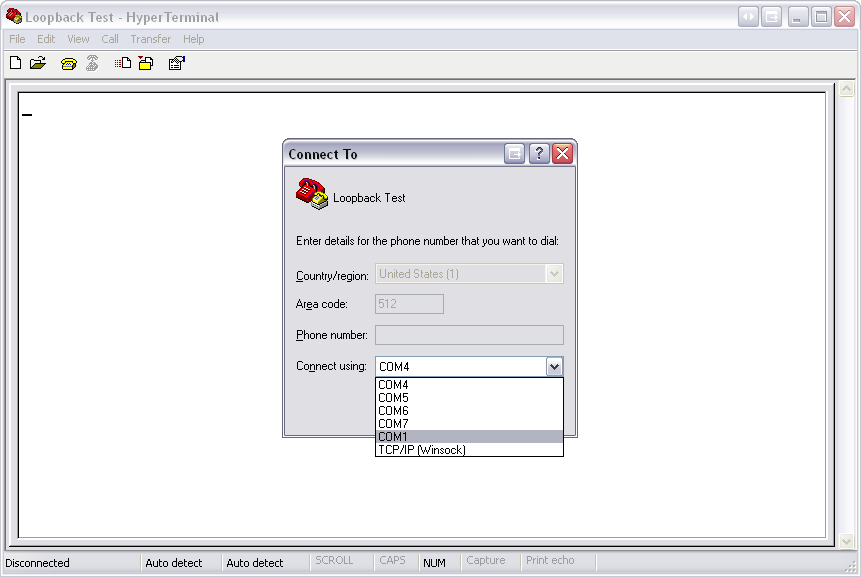Click the Send file toolbar icon
The width and height of the screenshot is (861, 577).
tap(123, 63)
